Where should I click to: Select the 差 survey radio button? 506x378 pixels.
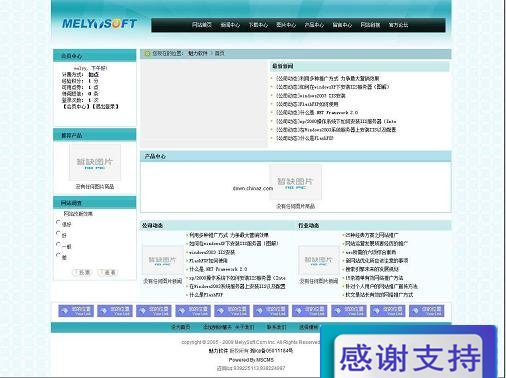pos(58,255)
